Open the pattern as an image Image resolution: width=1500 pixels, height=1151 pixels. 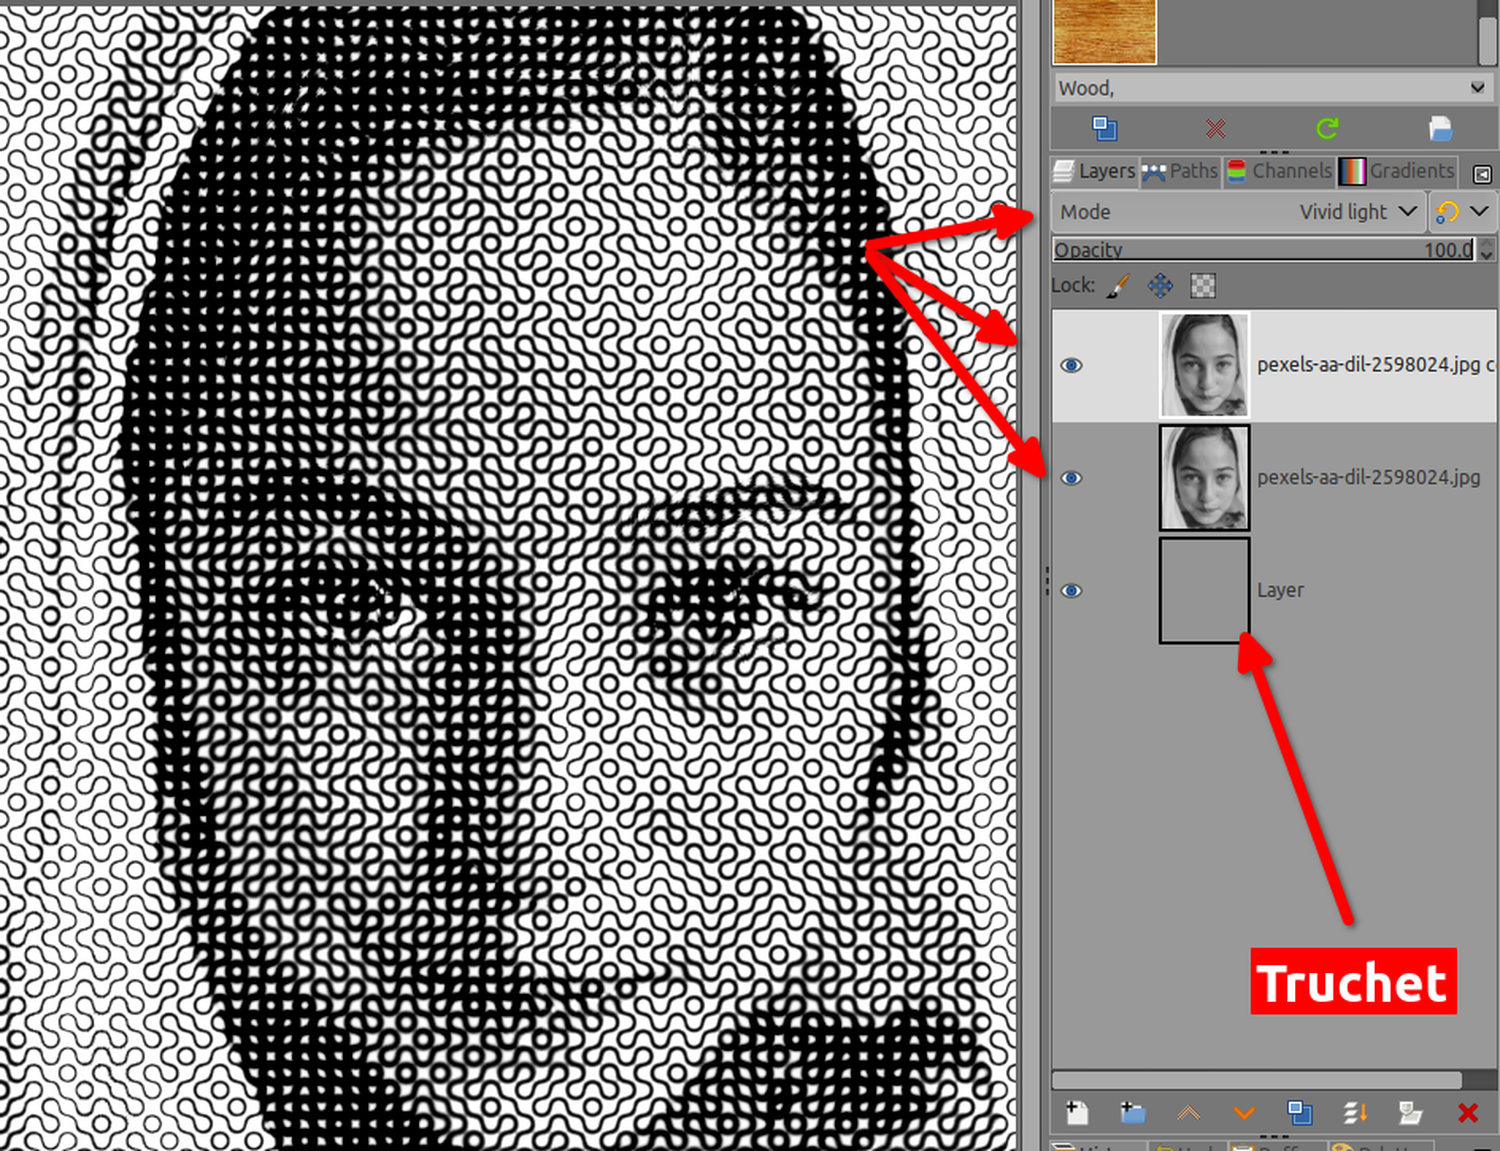1440,128
